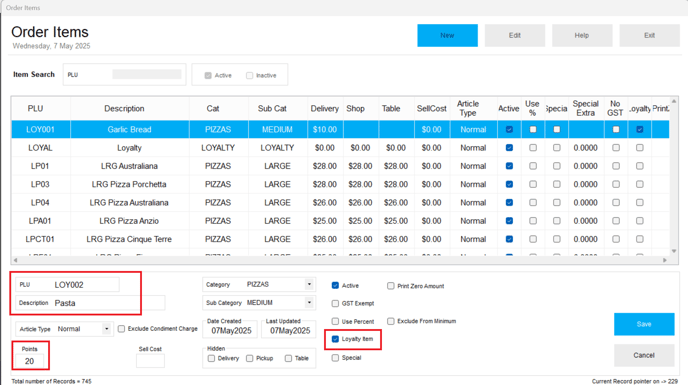The width and height of the screenshot is (688, 385).
Task: Click the SellCost column header
Action: pyautogui.click(x=431, y=108)
